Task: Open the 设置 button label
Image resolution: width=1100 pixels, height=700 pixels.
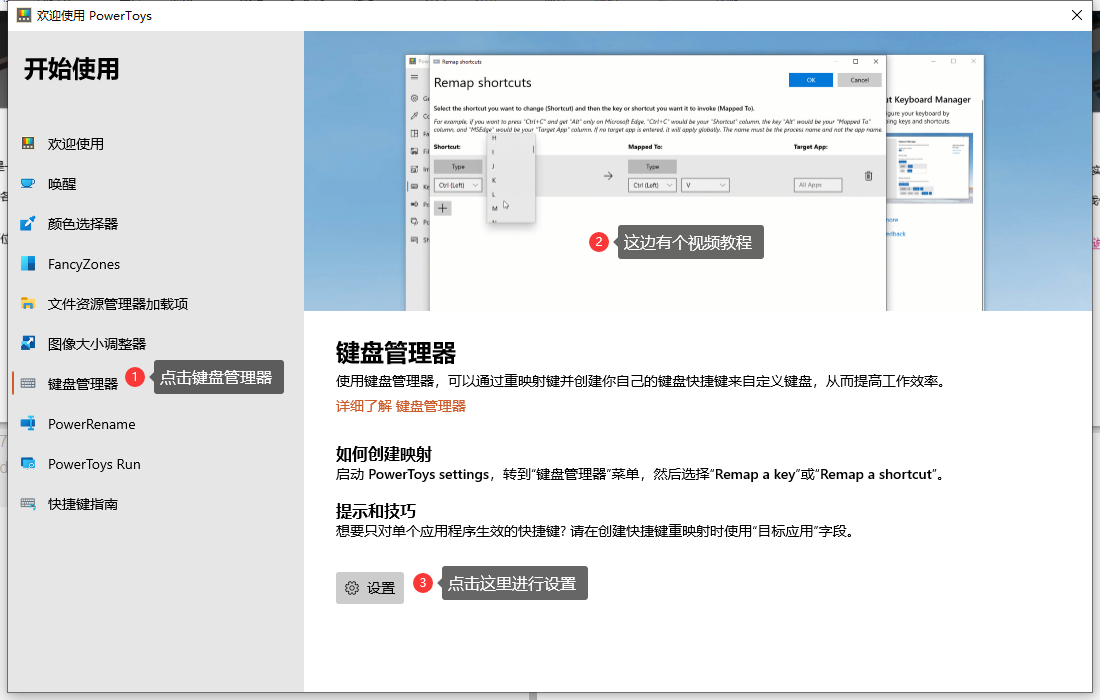Action: tap(381, 588)
